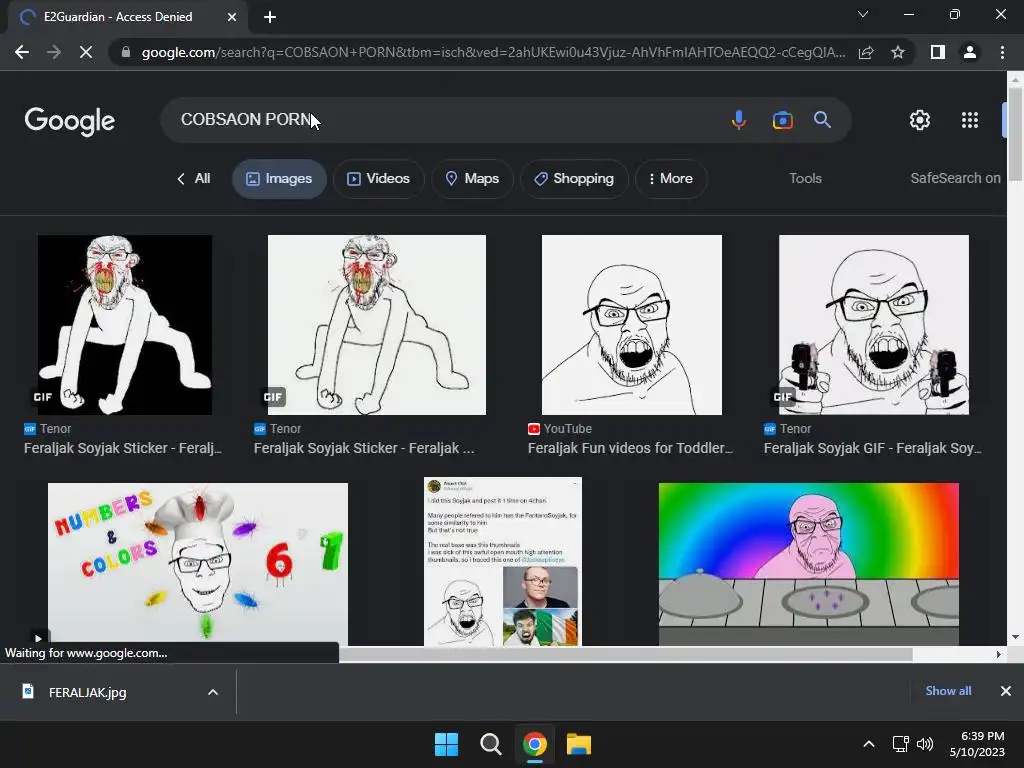Open Numbers & Colors video thumbnail

coord(198,564)
